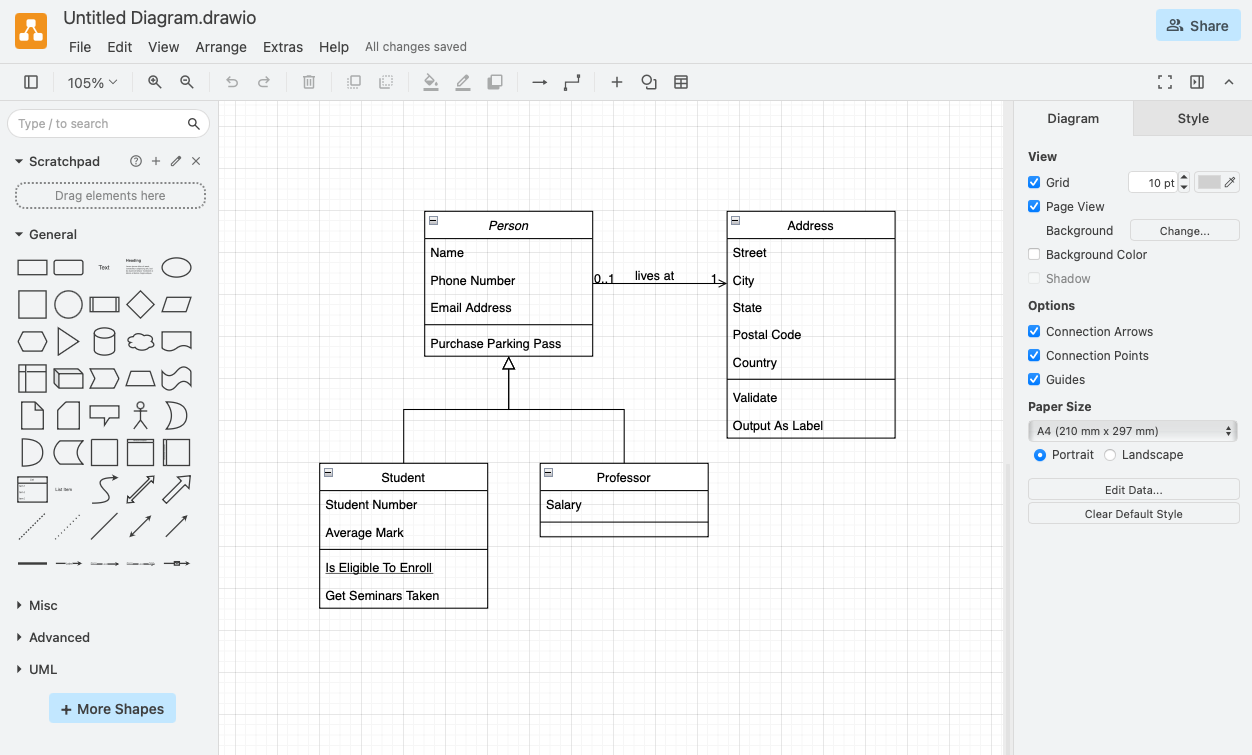Open the Edit menu
Viewport: 1252px width, 755px height.
coord(120,47)
